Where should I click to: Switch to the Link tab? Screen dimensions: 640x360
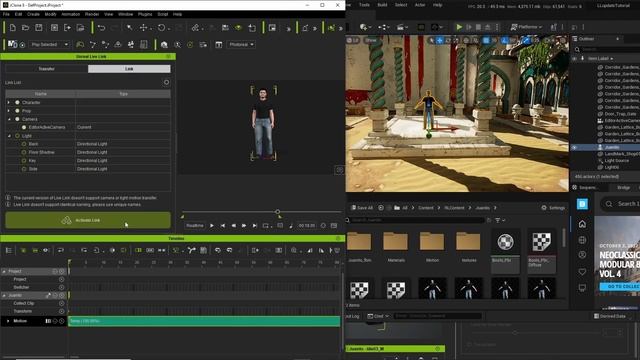pos(129,69)
